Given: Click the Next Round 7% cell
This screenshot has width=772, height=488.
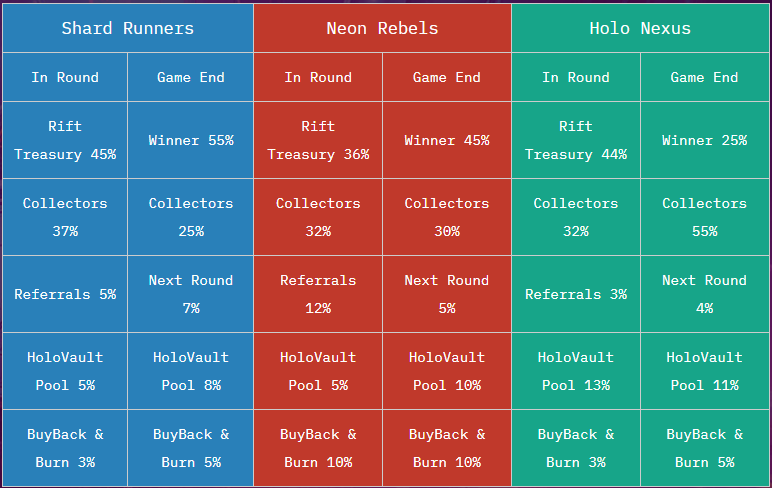Looking at the screenshot, I should click(191, 294).
